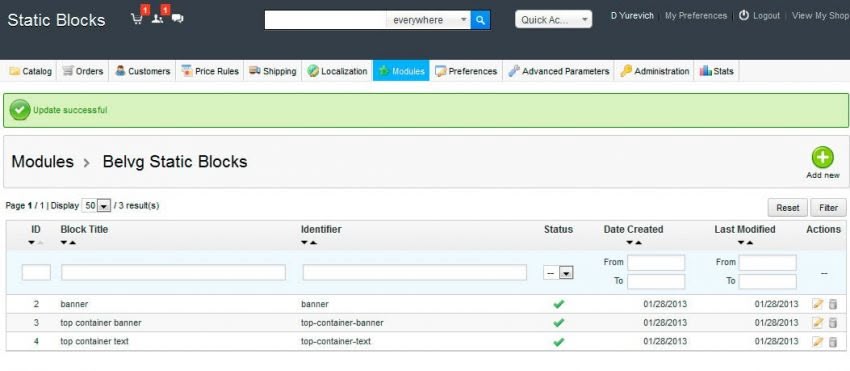Image resolution: width=850 pixels, height=371 pixels.
Task: Toggle status checkmark for top container banner
Action: (x=558, y=323)
